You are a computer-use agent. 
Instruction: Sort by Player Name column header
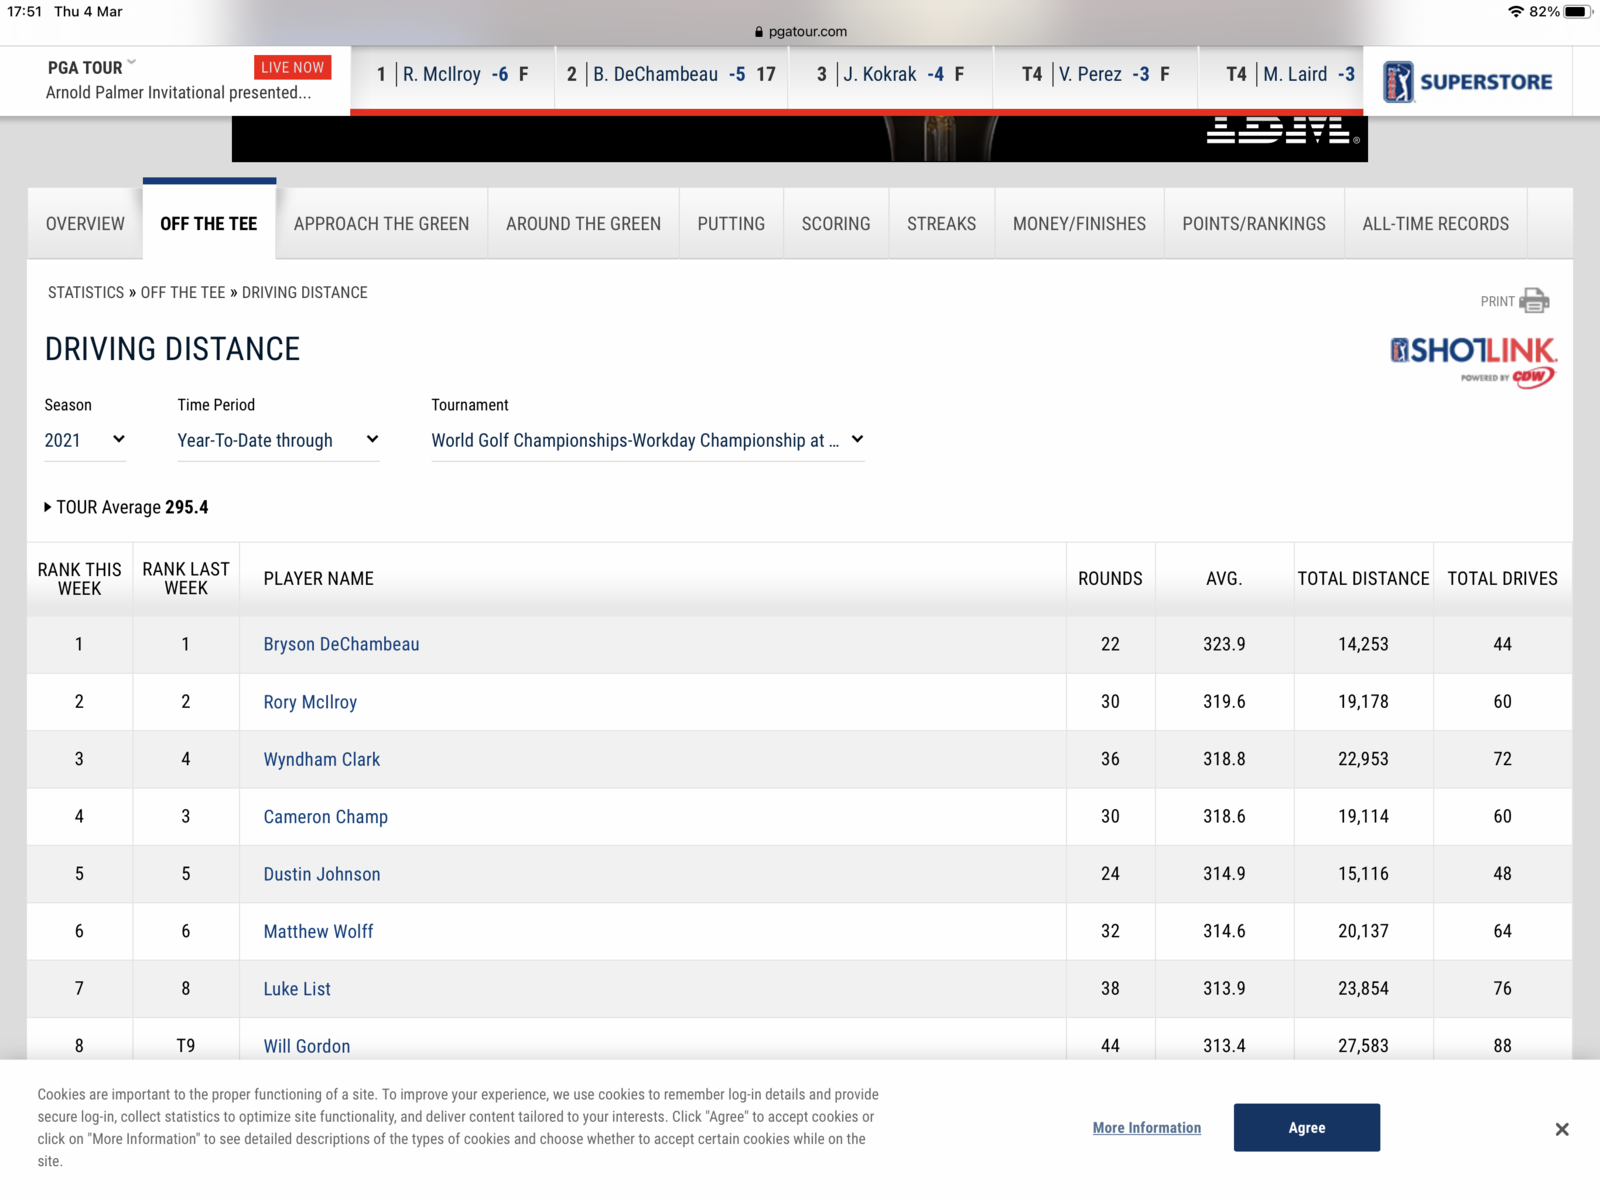tap(318, 579)
